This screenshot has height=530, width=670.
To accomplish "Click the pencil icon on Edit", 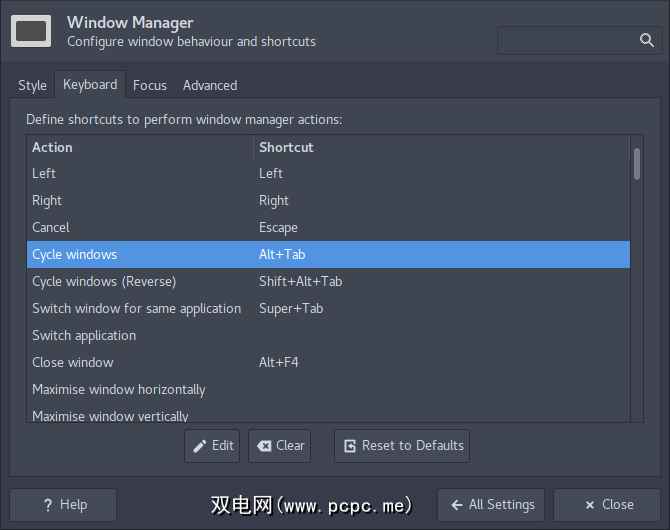I will [x=200, y=446].
